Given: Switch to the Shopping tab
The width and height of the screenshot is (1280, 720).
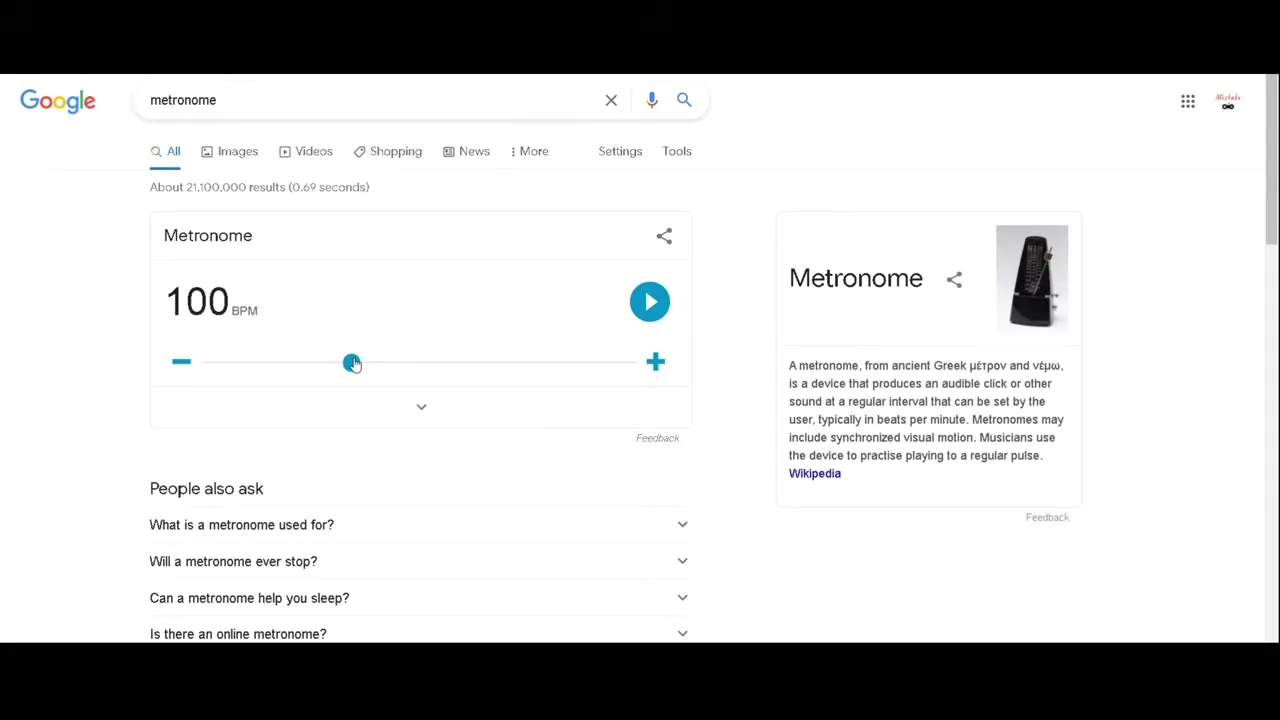Looking at the screenshot, I should coord(387,151).
